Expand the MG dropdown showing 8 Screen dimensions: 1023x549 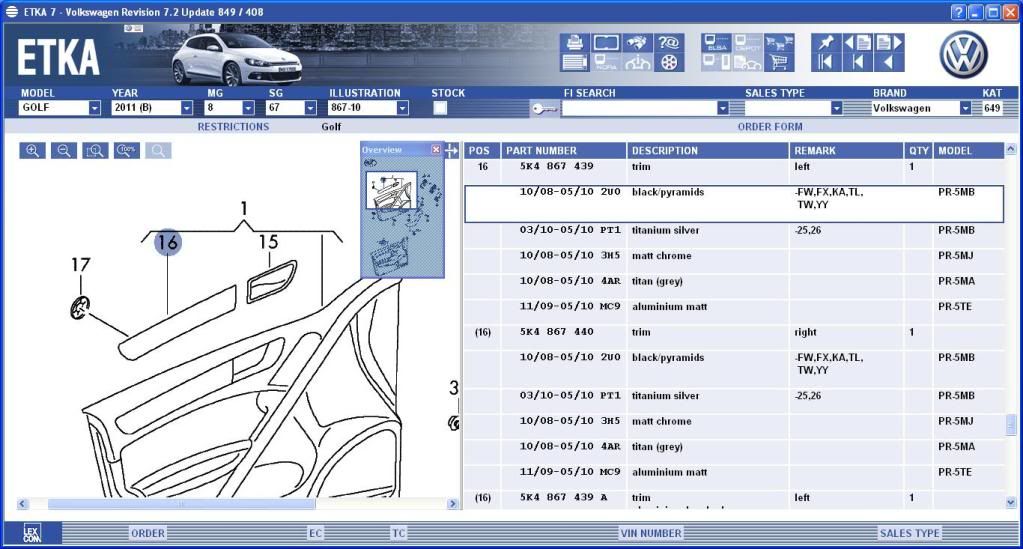[248, 108]
